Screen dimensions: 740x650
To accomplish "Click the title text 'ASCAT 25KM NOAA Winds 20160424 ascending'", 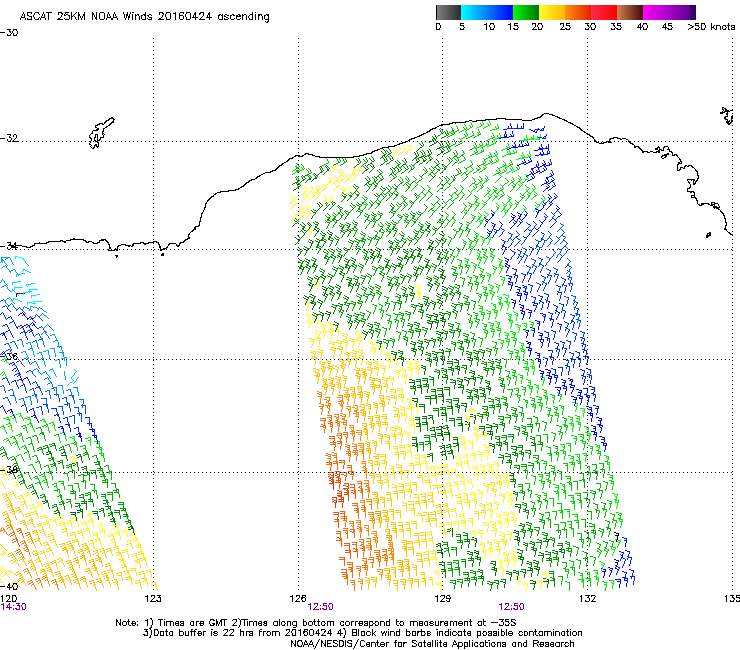I will (x=144, y=17).
